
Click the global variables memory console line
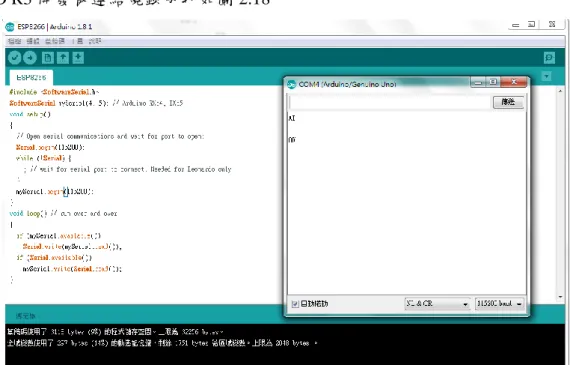coord(162,343)
